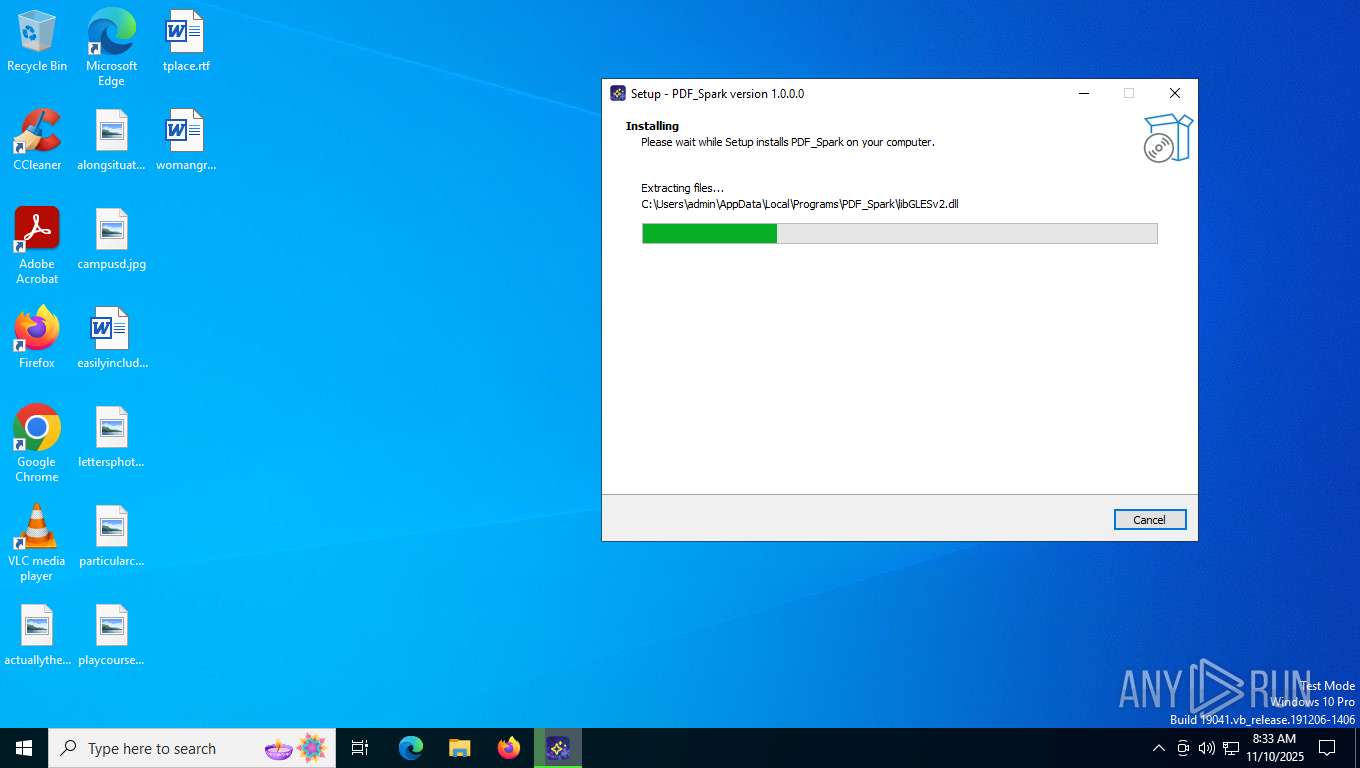Select the easilyinclud... Word document
The image size is (1360, 768).
click(111, 339)
